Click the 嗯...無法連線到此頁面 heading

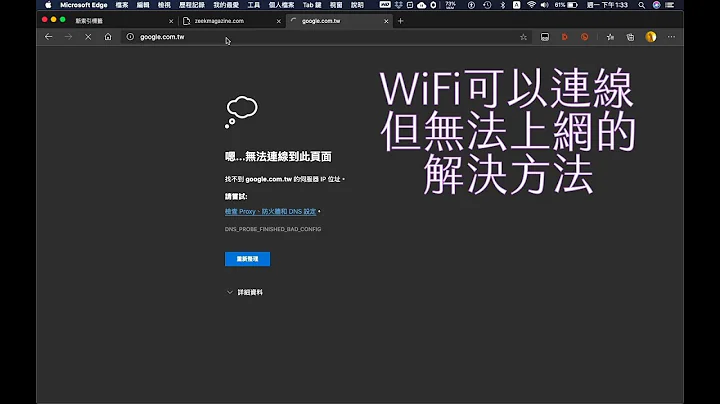coord(278,157)
